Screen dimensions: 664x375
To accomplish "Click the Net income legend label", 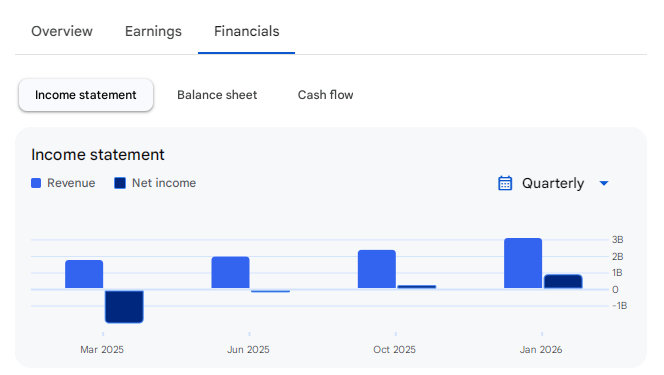I will click(164, 183).
